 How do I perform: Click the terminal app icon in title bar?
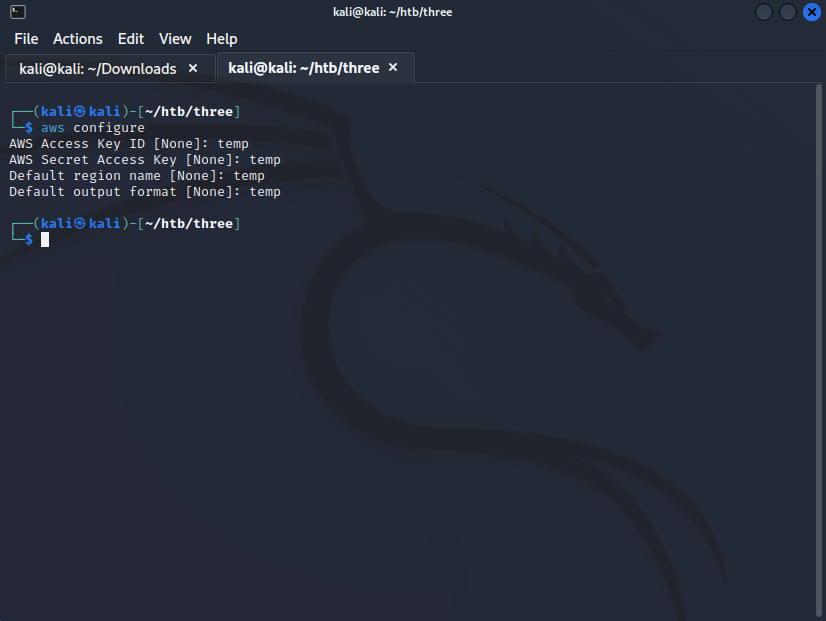[17, 12]
